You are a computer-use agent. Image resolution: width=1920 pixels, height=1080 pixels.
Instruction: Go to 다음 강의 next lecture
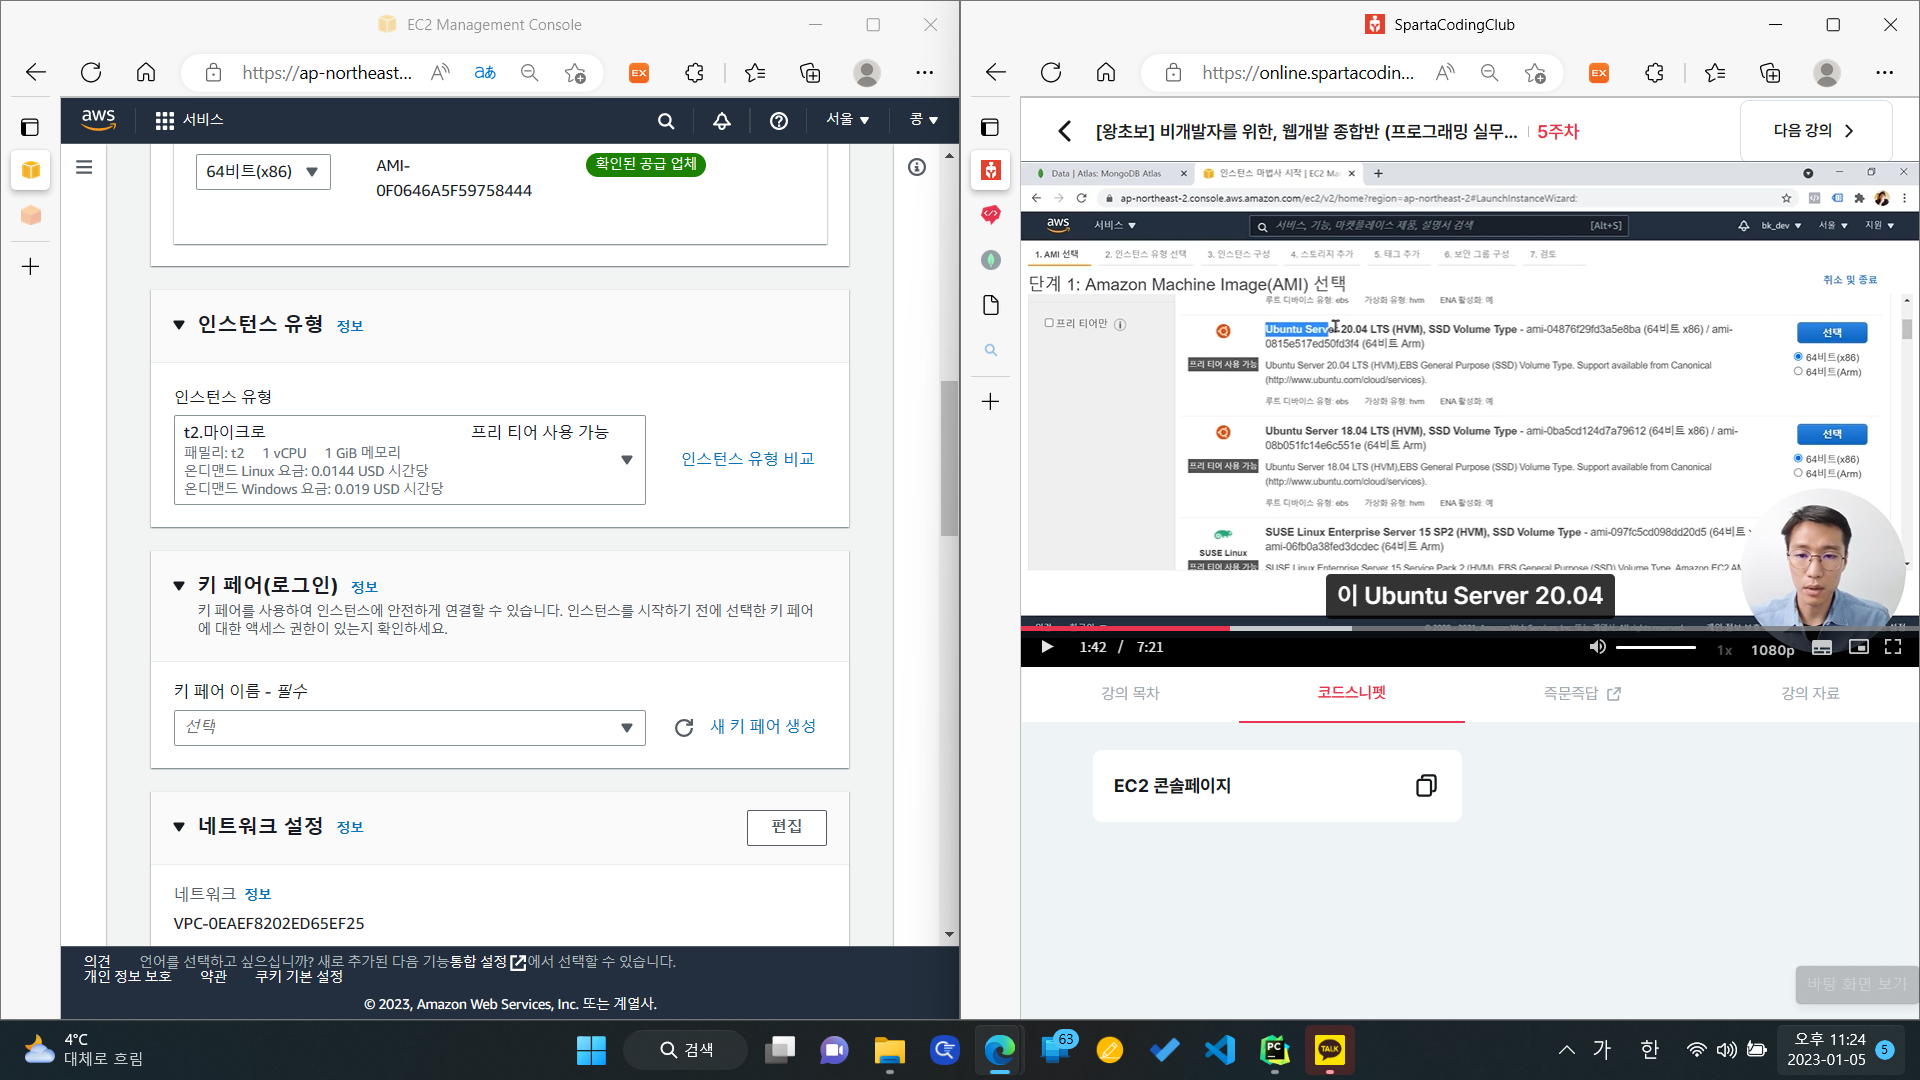1815,131
